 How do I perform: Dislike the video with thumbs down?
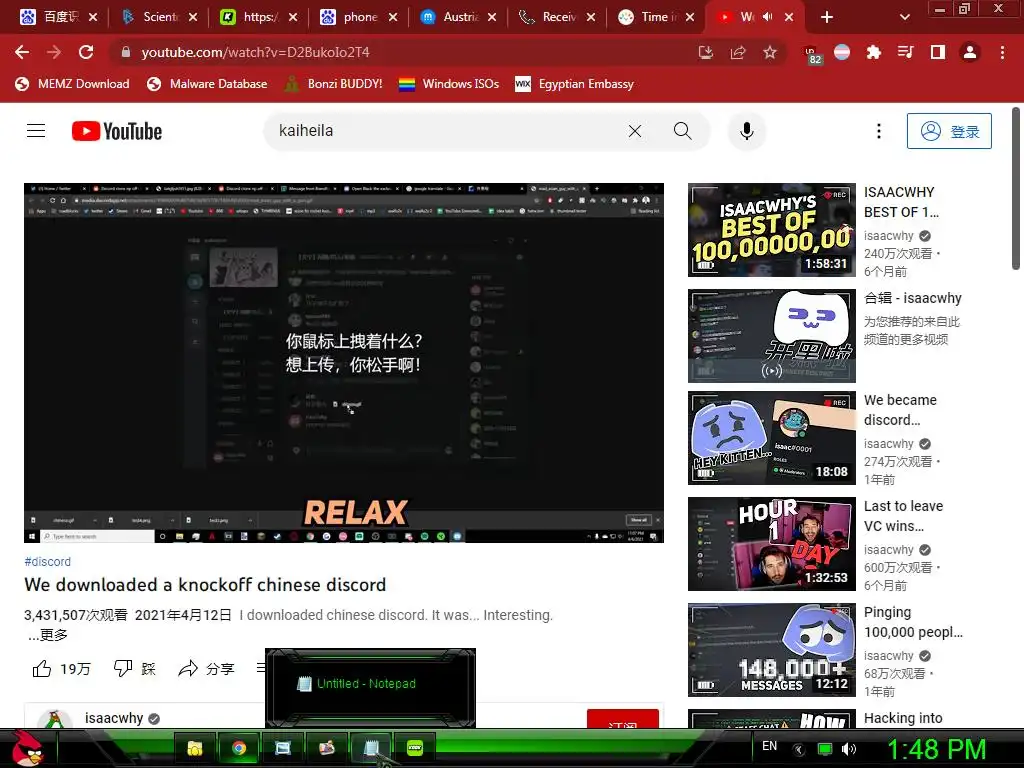coord(135,669)
